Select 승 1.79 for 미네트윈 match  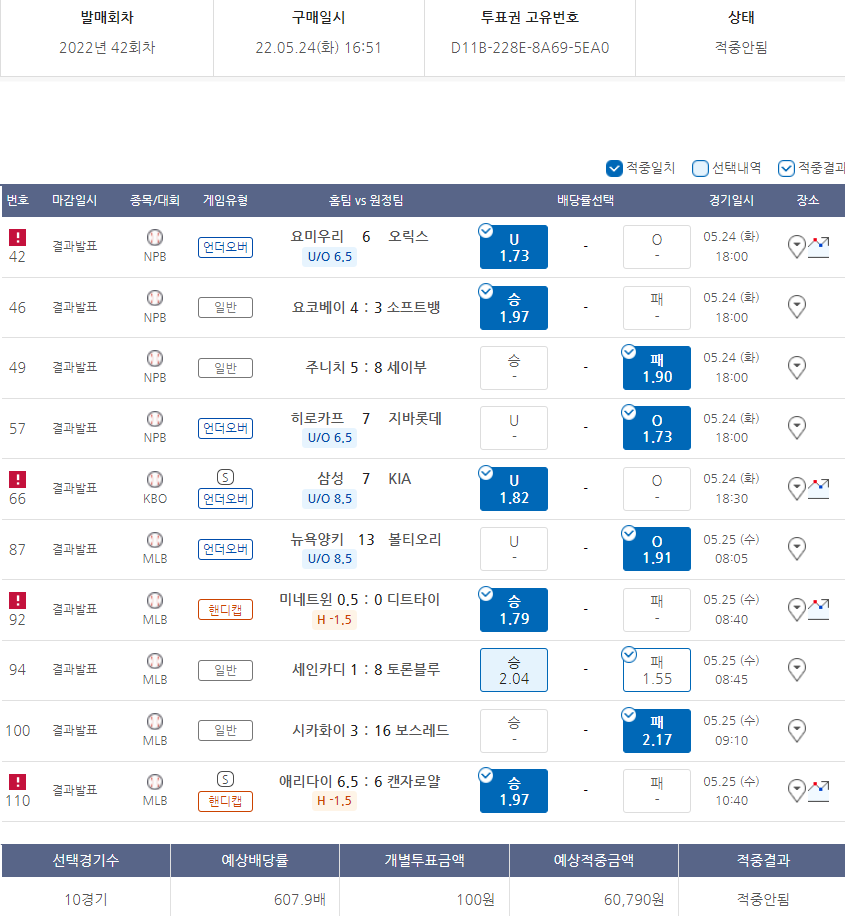(x=514, y=610)
